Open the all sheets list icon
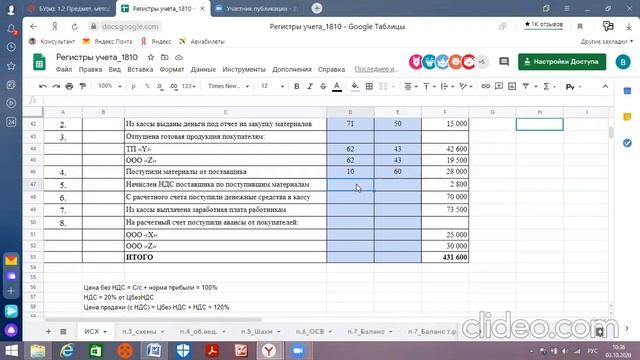The height and width of the screenshot is (360, 640). click(x=63, y=331)
